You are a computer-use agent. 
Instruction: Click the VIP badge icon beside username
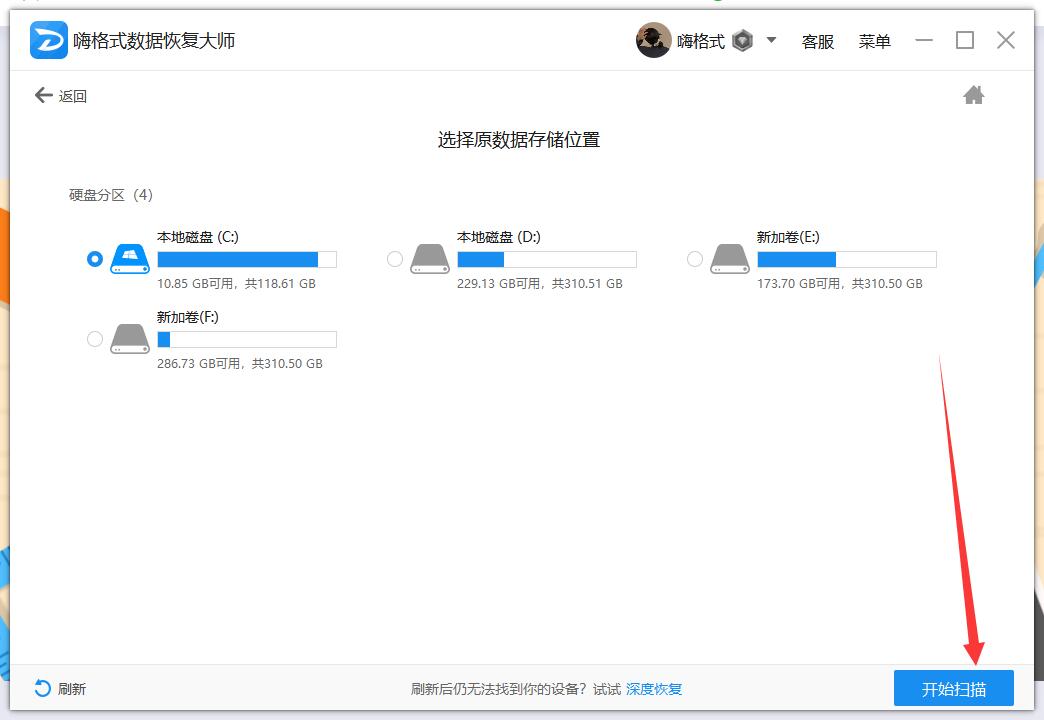[x=742, y=41]
